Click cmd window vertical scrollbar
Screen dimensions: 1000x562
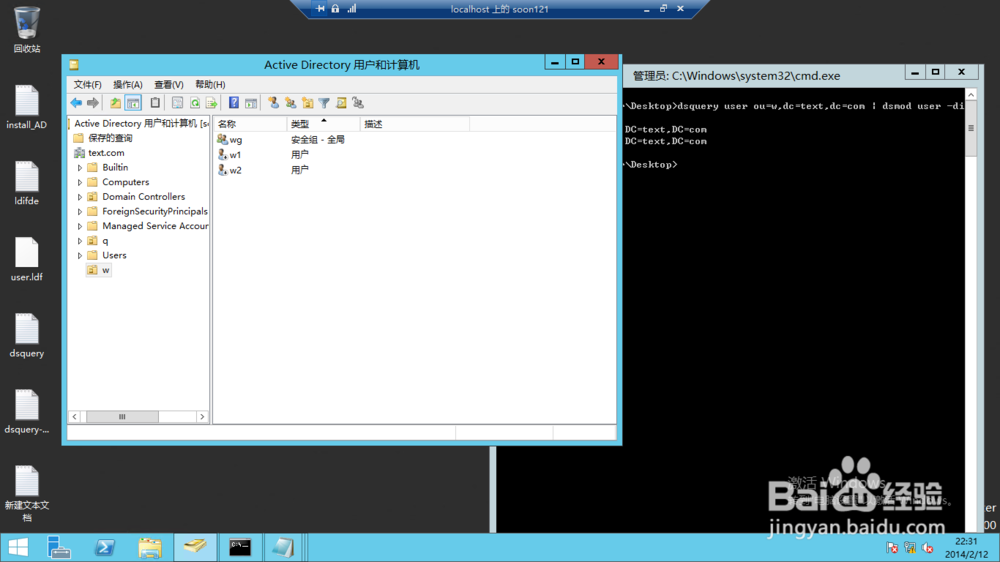tap(971, 128)
